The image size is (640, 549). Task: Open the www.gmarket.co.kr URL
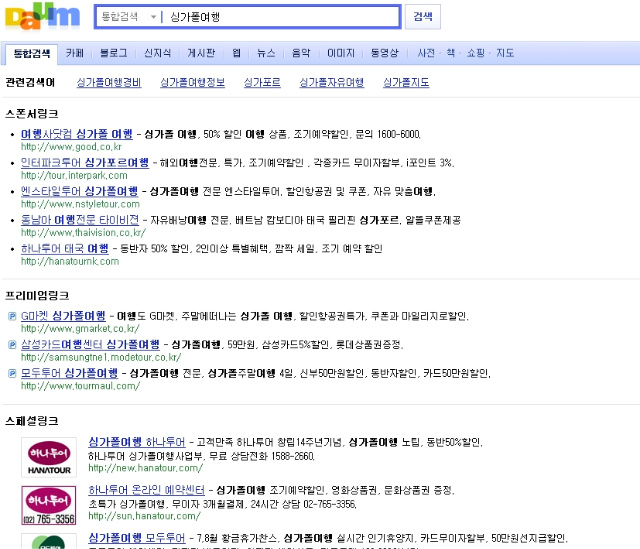coord(80,329)
